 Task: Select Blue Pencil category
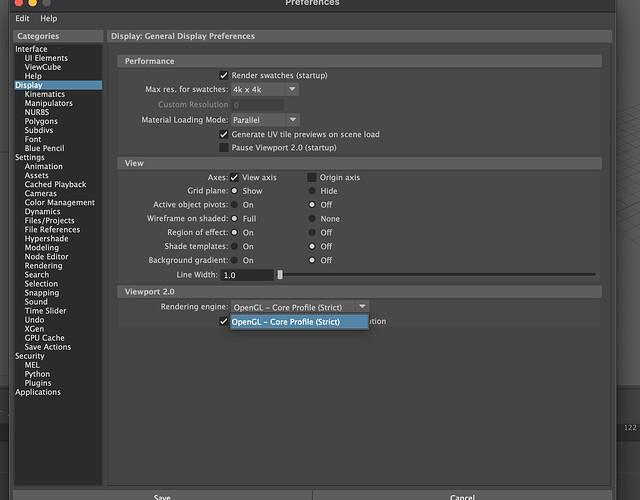pos(44,148)
